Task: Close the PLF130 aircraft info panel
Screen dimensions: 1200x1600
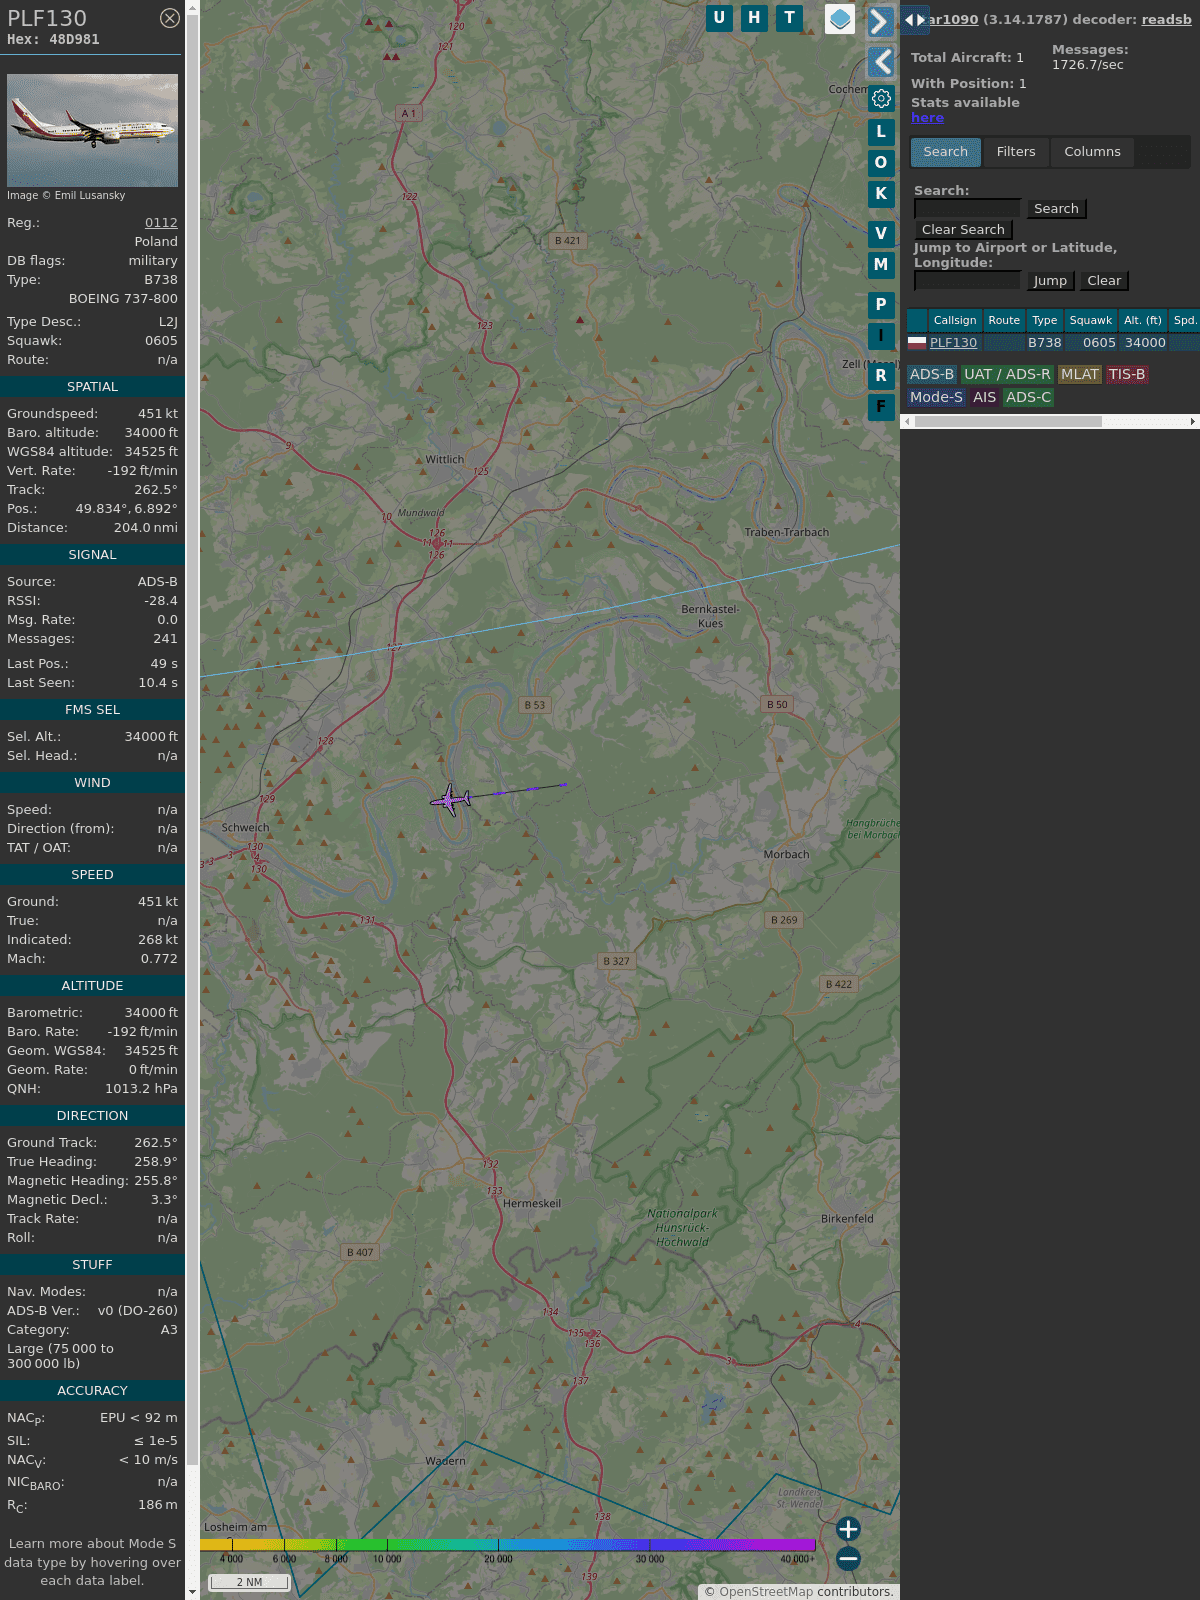Action: pyautogui.click(x=170, y=18)
